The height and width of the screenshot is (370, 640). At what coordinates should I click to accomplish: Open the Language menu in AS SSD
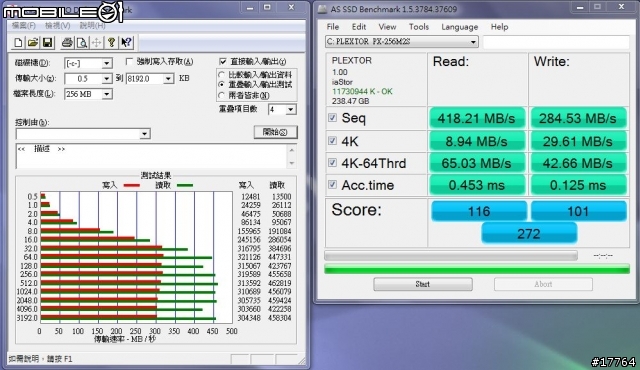[460, 27]
